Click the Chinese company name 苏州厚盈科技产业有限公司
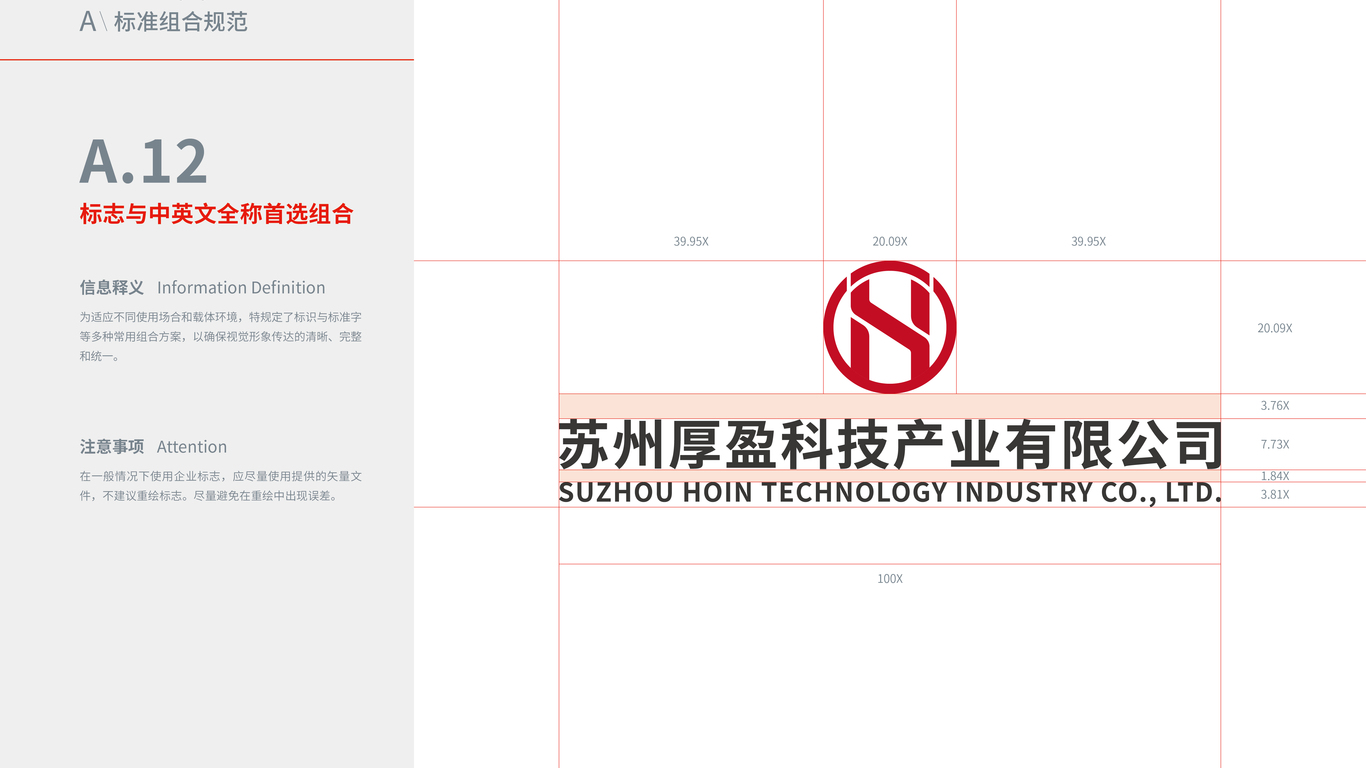The image size is (1366, 768). click(x=890, y=445)
